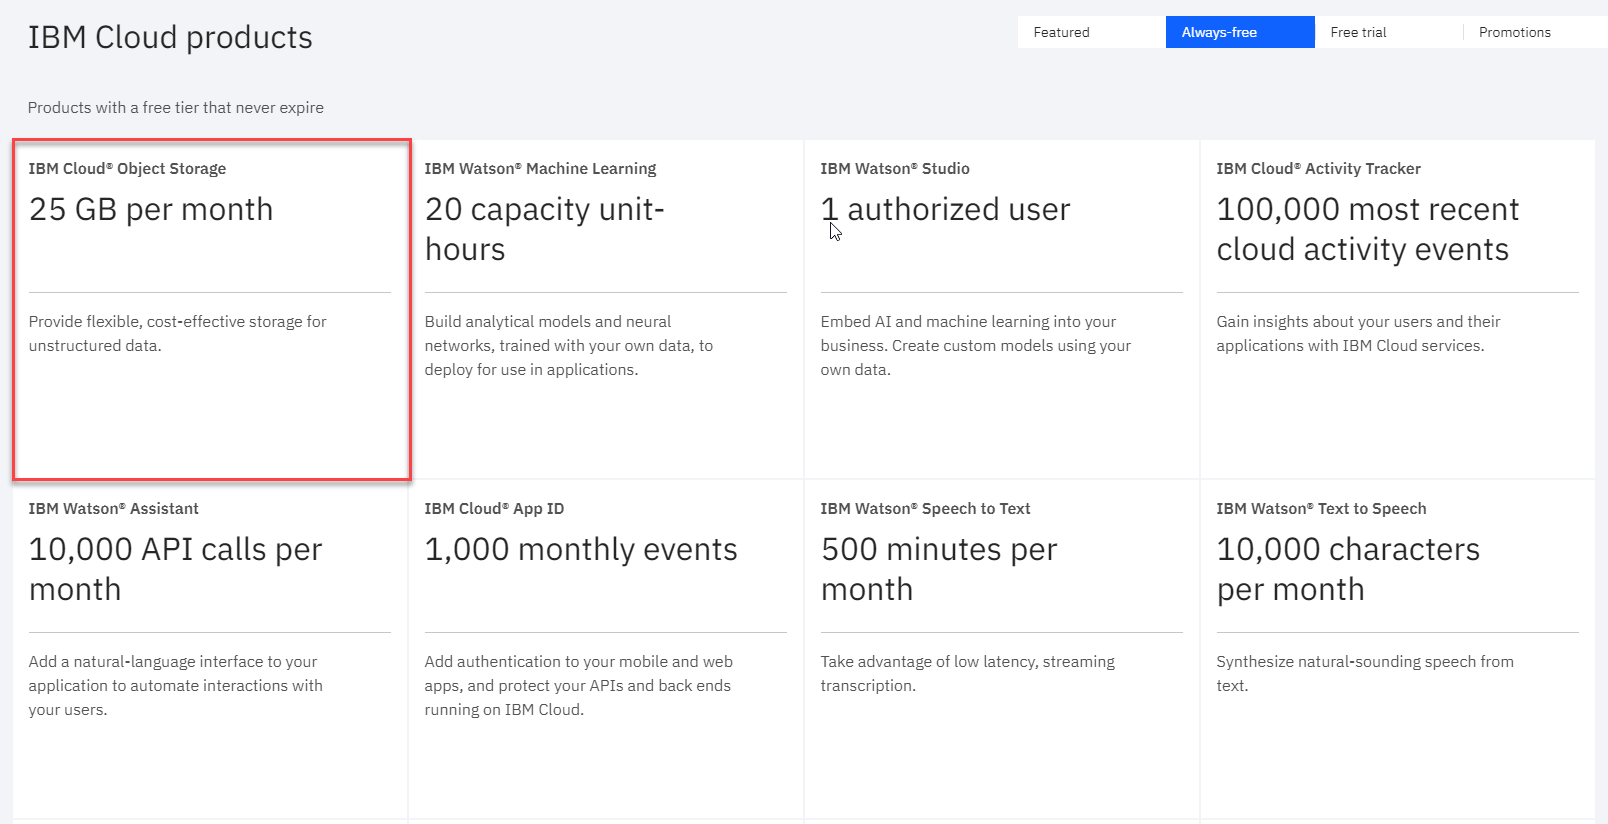This screenshot has width=1608, height=824.
Task: Click 100,000 most recent cloud activity events
Action: [1368, 229]
